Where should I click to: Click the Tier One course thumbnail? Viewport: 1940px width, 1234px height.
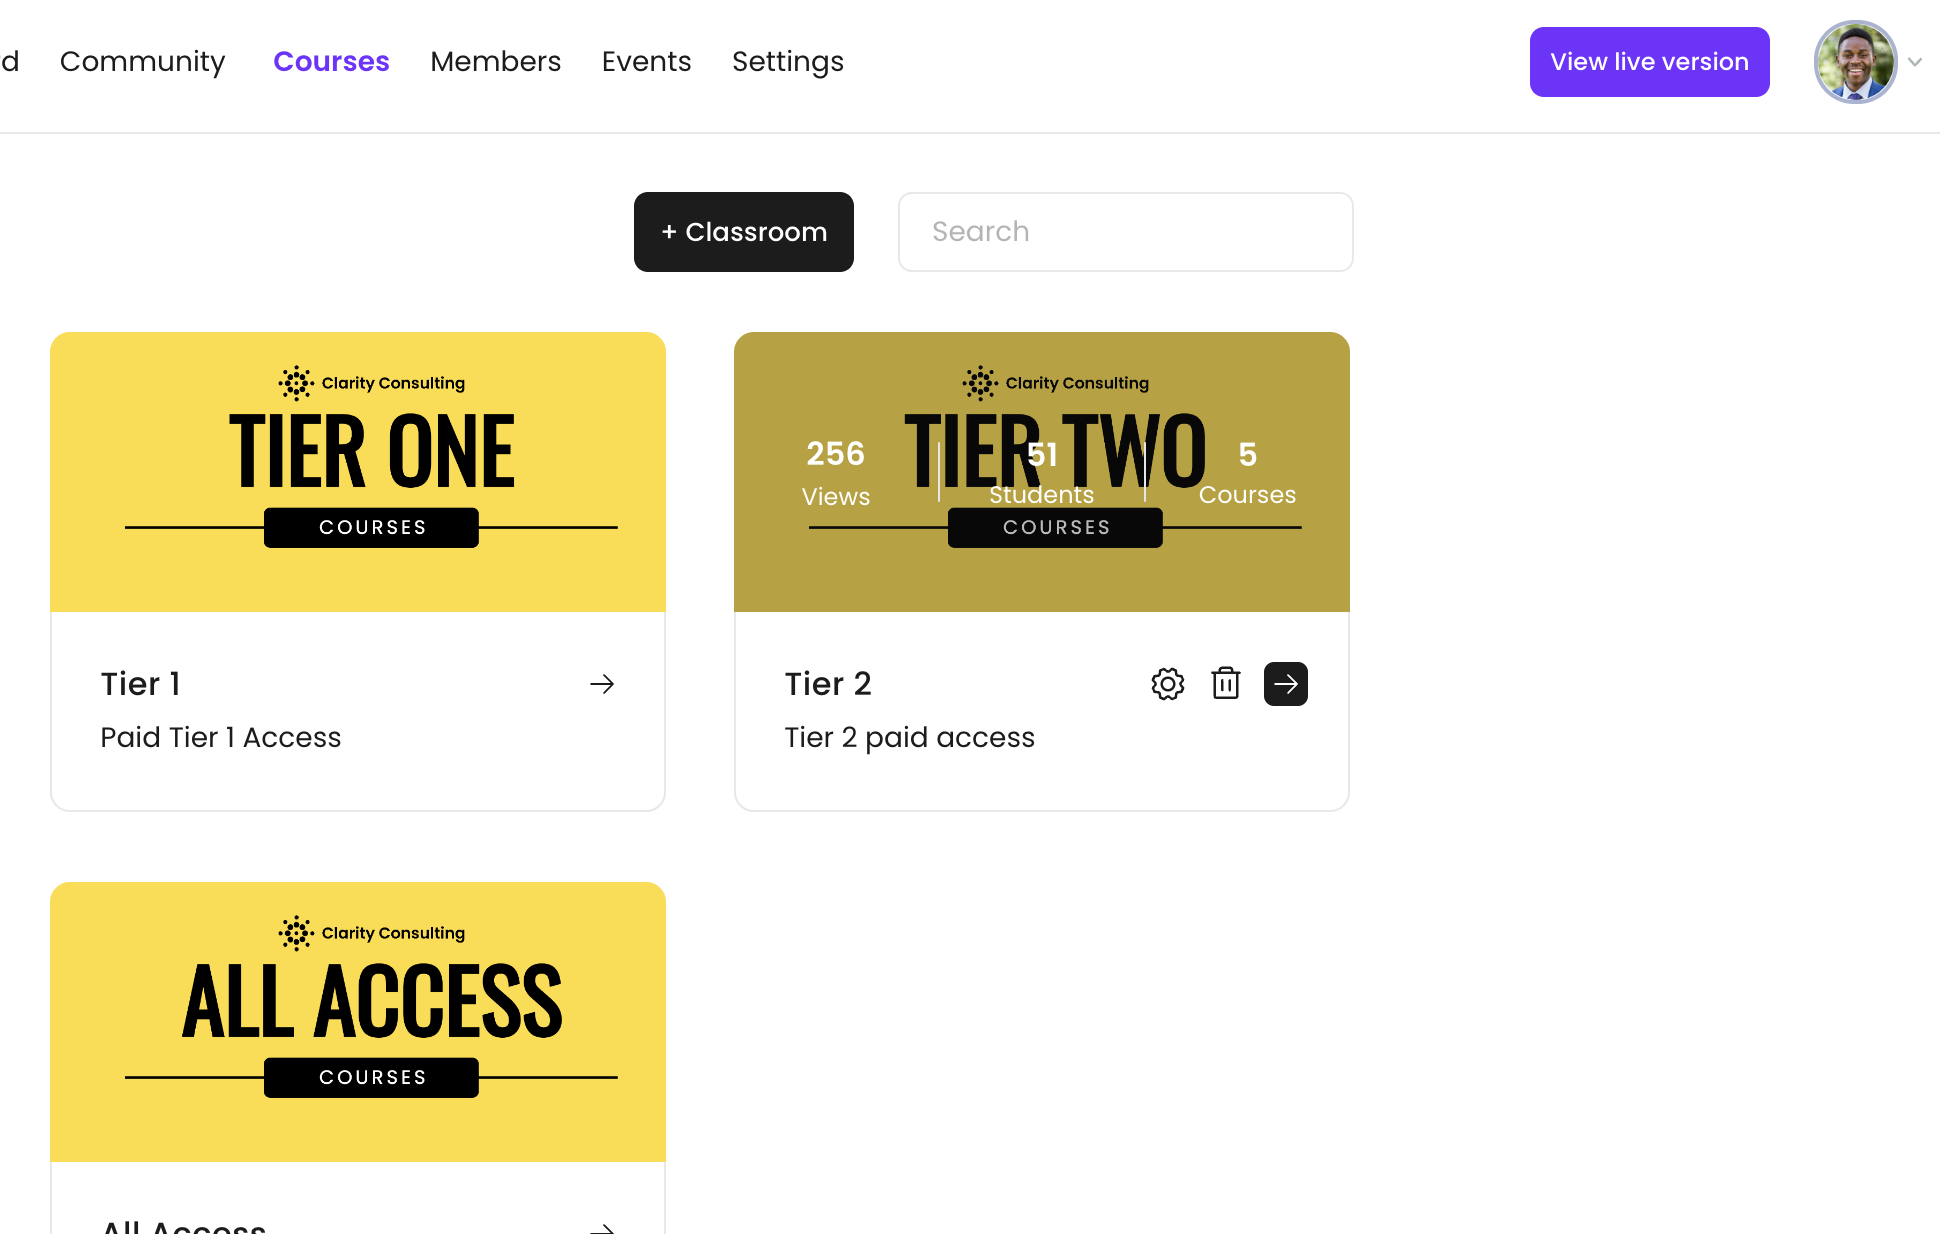click(358, 472)
